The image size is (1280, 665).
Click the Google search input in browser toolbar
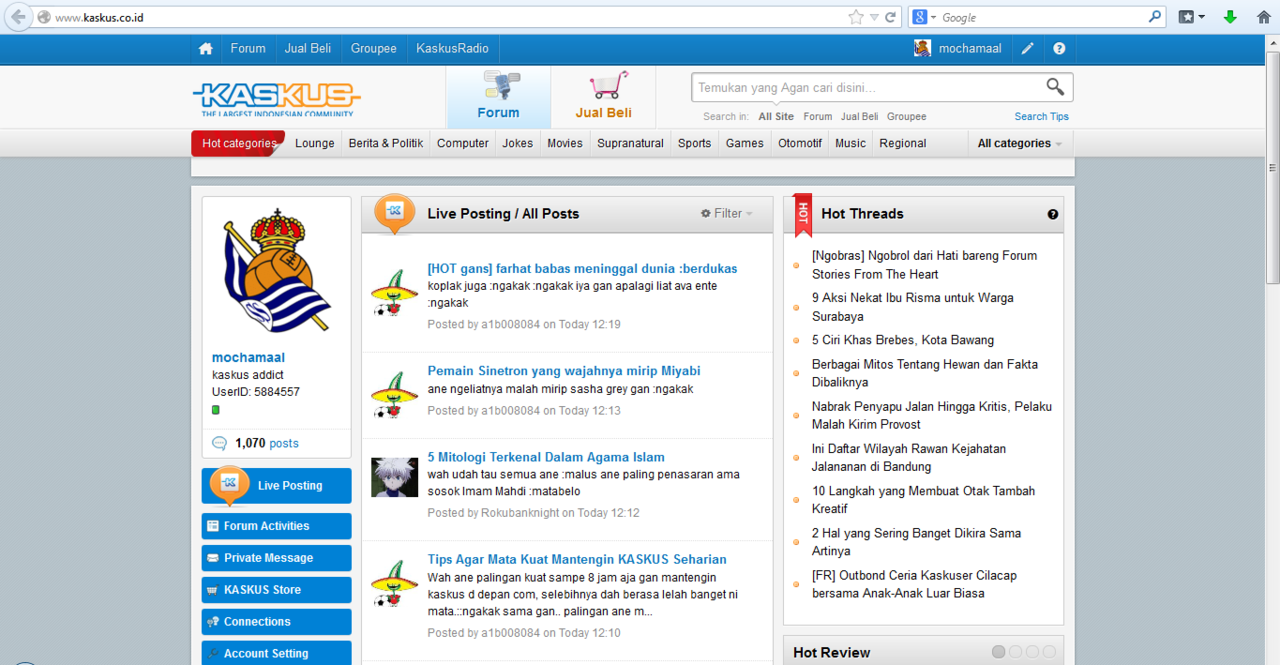click(x=1043, y=17)
